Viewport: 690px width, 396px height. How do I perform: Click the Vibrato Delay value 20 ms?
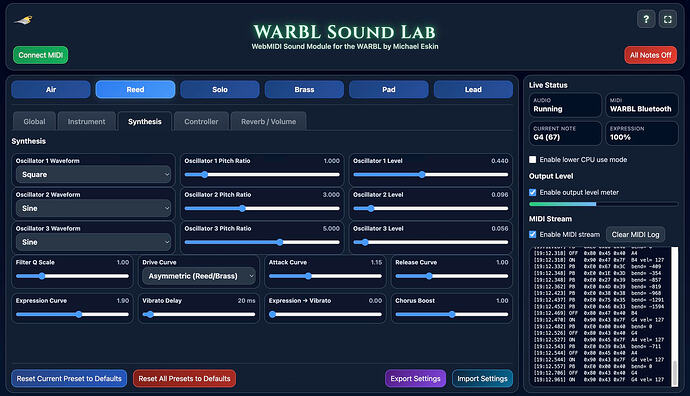246,301
